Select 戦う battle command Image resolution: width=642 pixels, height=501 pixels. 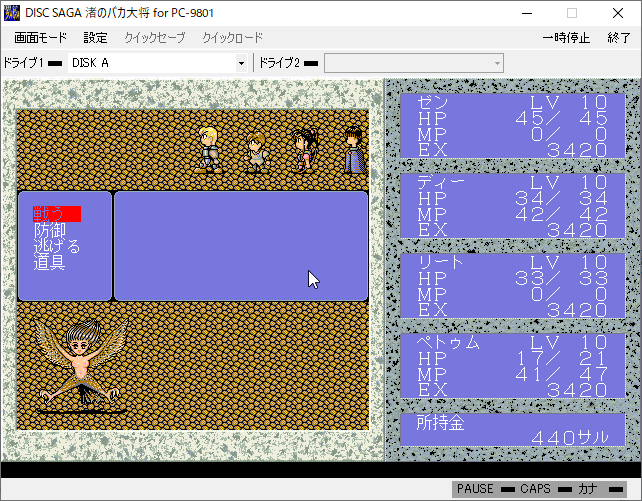click(x=57, y=214)
